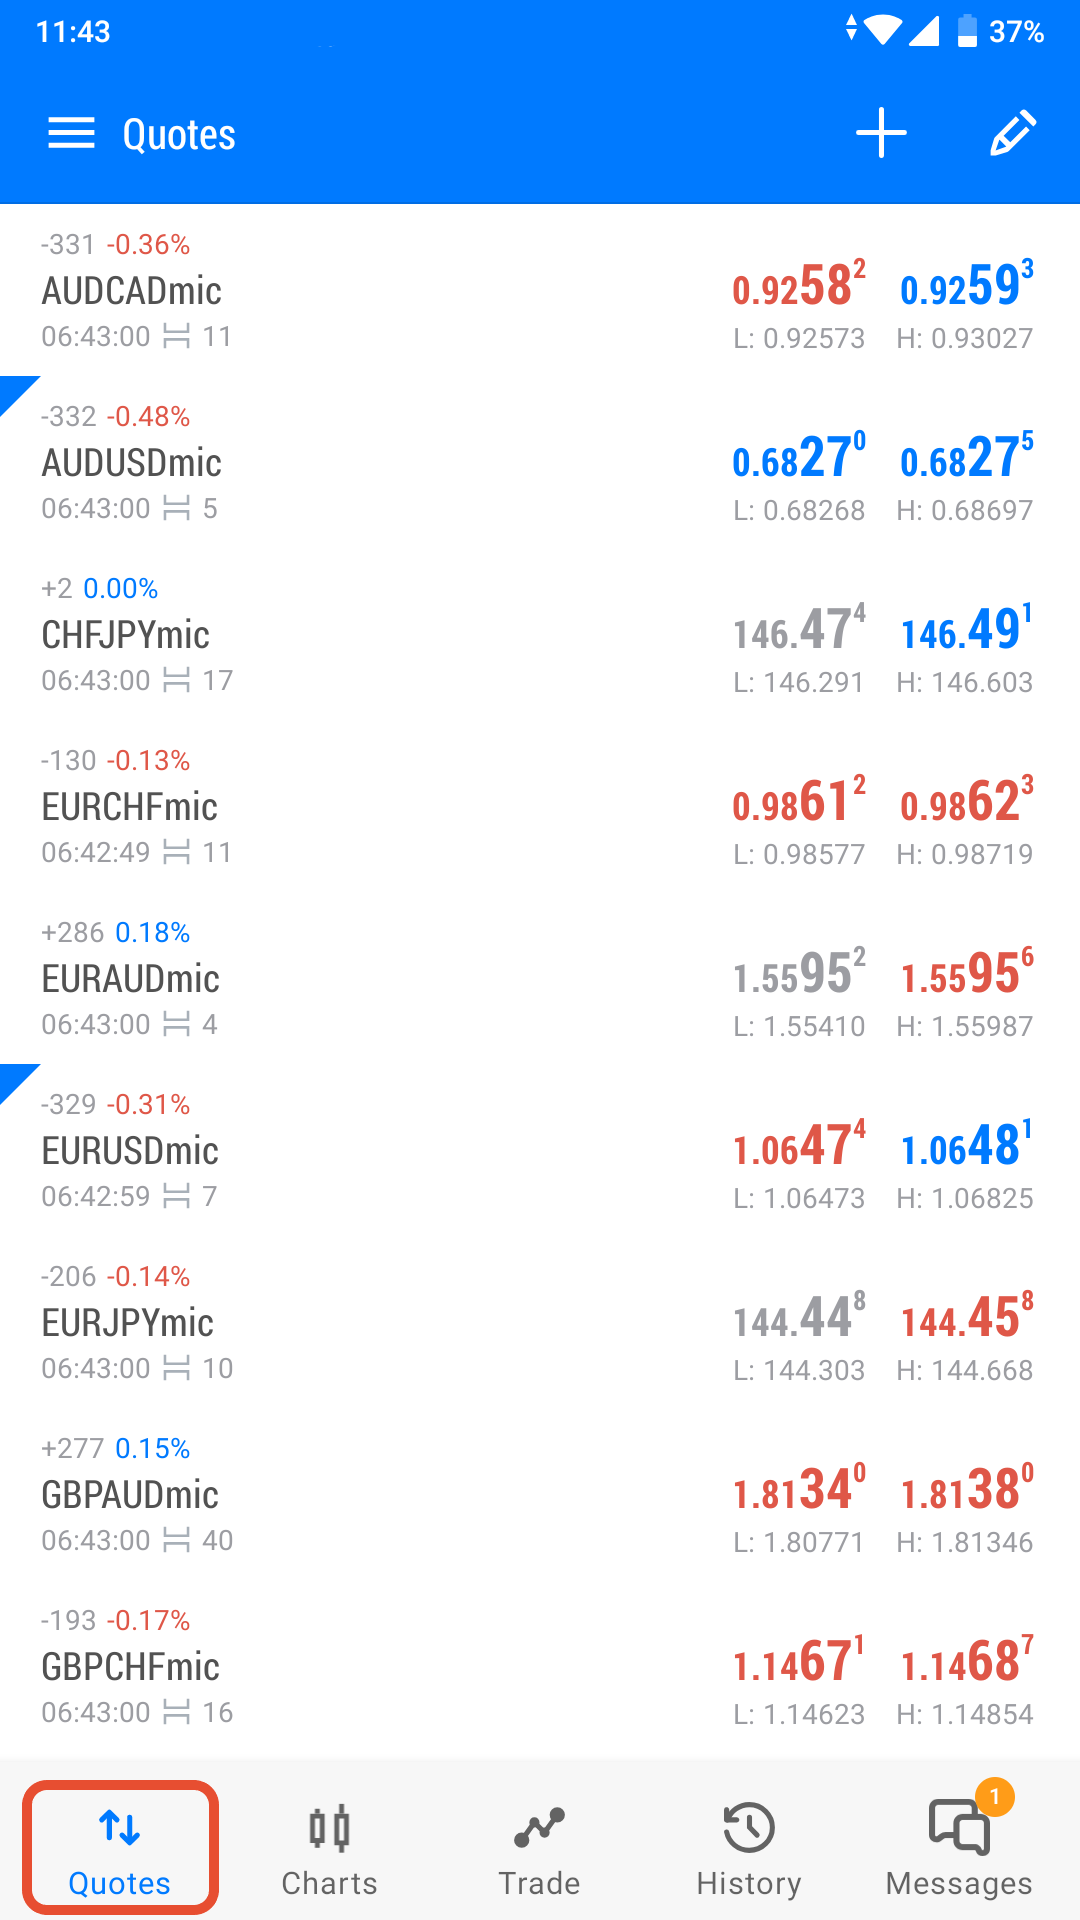Select the AUDUSDmic symbol
The image size is (1080, 1920).
click(131, 463)
